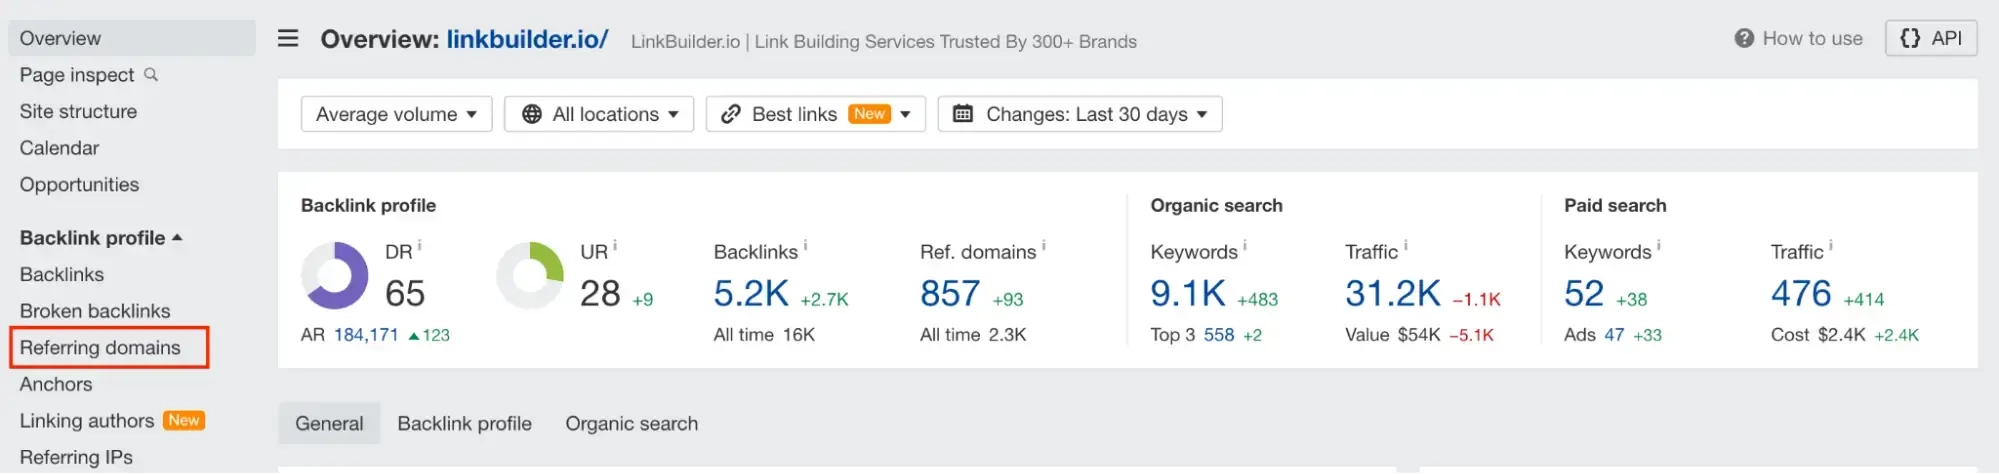Open the Best links dropdown
Image resolution: width=1999 pixels, height=474 pixels.
click(815, 114)
